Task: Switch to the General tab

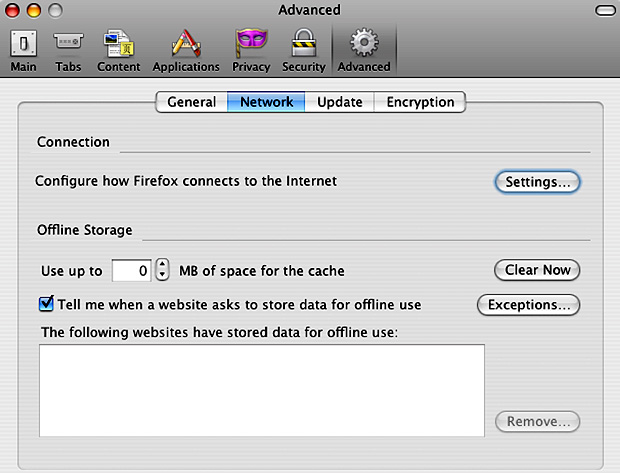Action: tap(192, 102)
